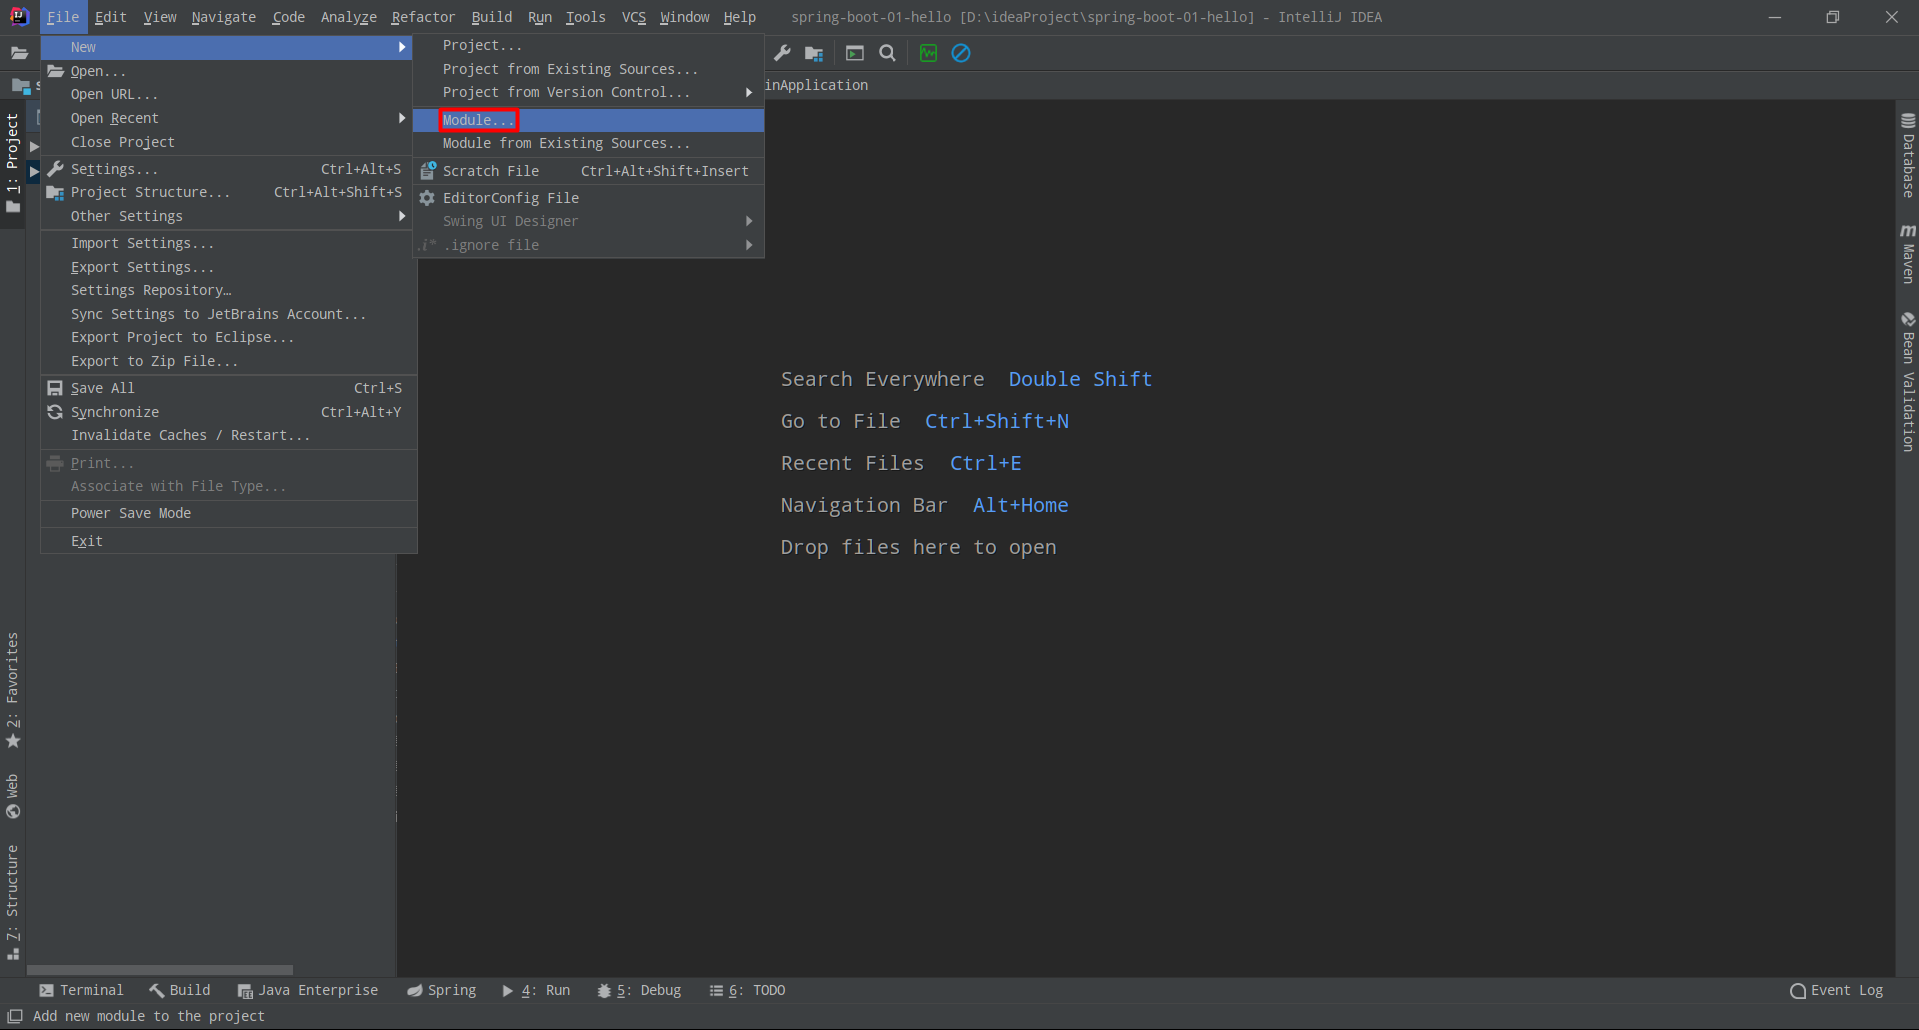Viewport: 1919px width, 1030px height.
Task: Click Open URL... in the File menu
Action: click(227, 94)
